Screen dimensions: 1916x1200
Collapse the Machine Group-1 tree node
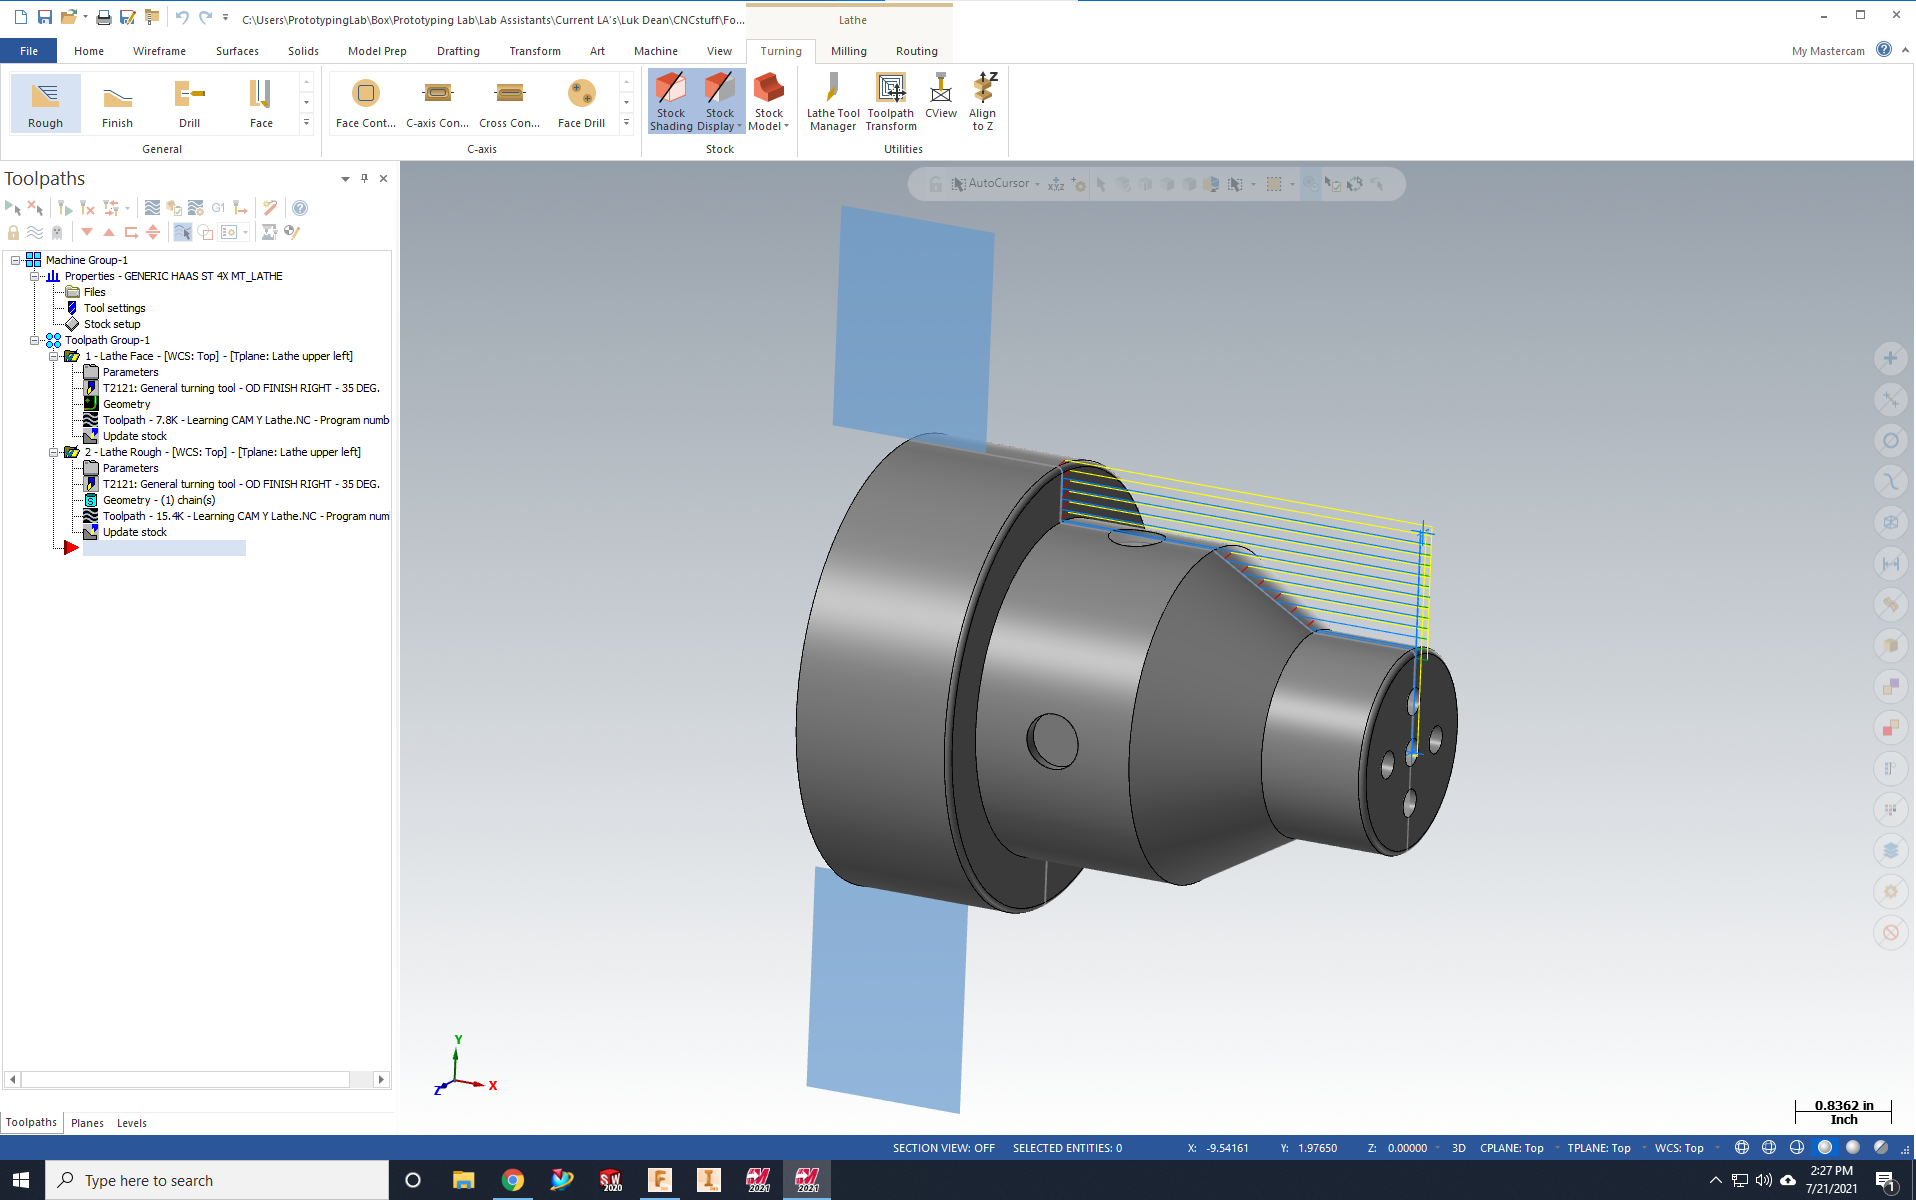(x=16, y=260)
